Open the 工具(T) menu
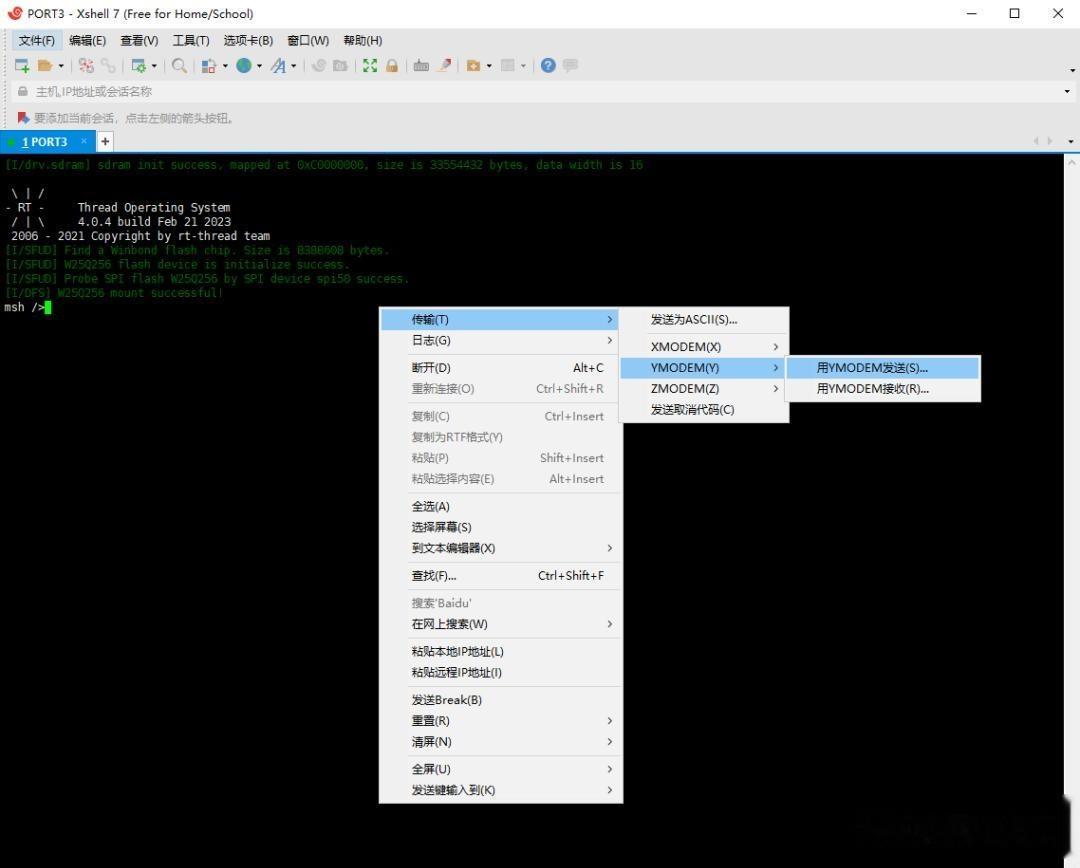 coord(191,41)
